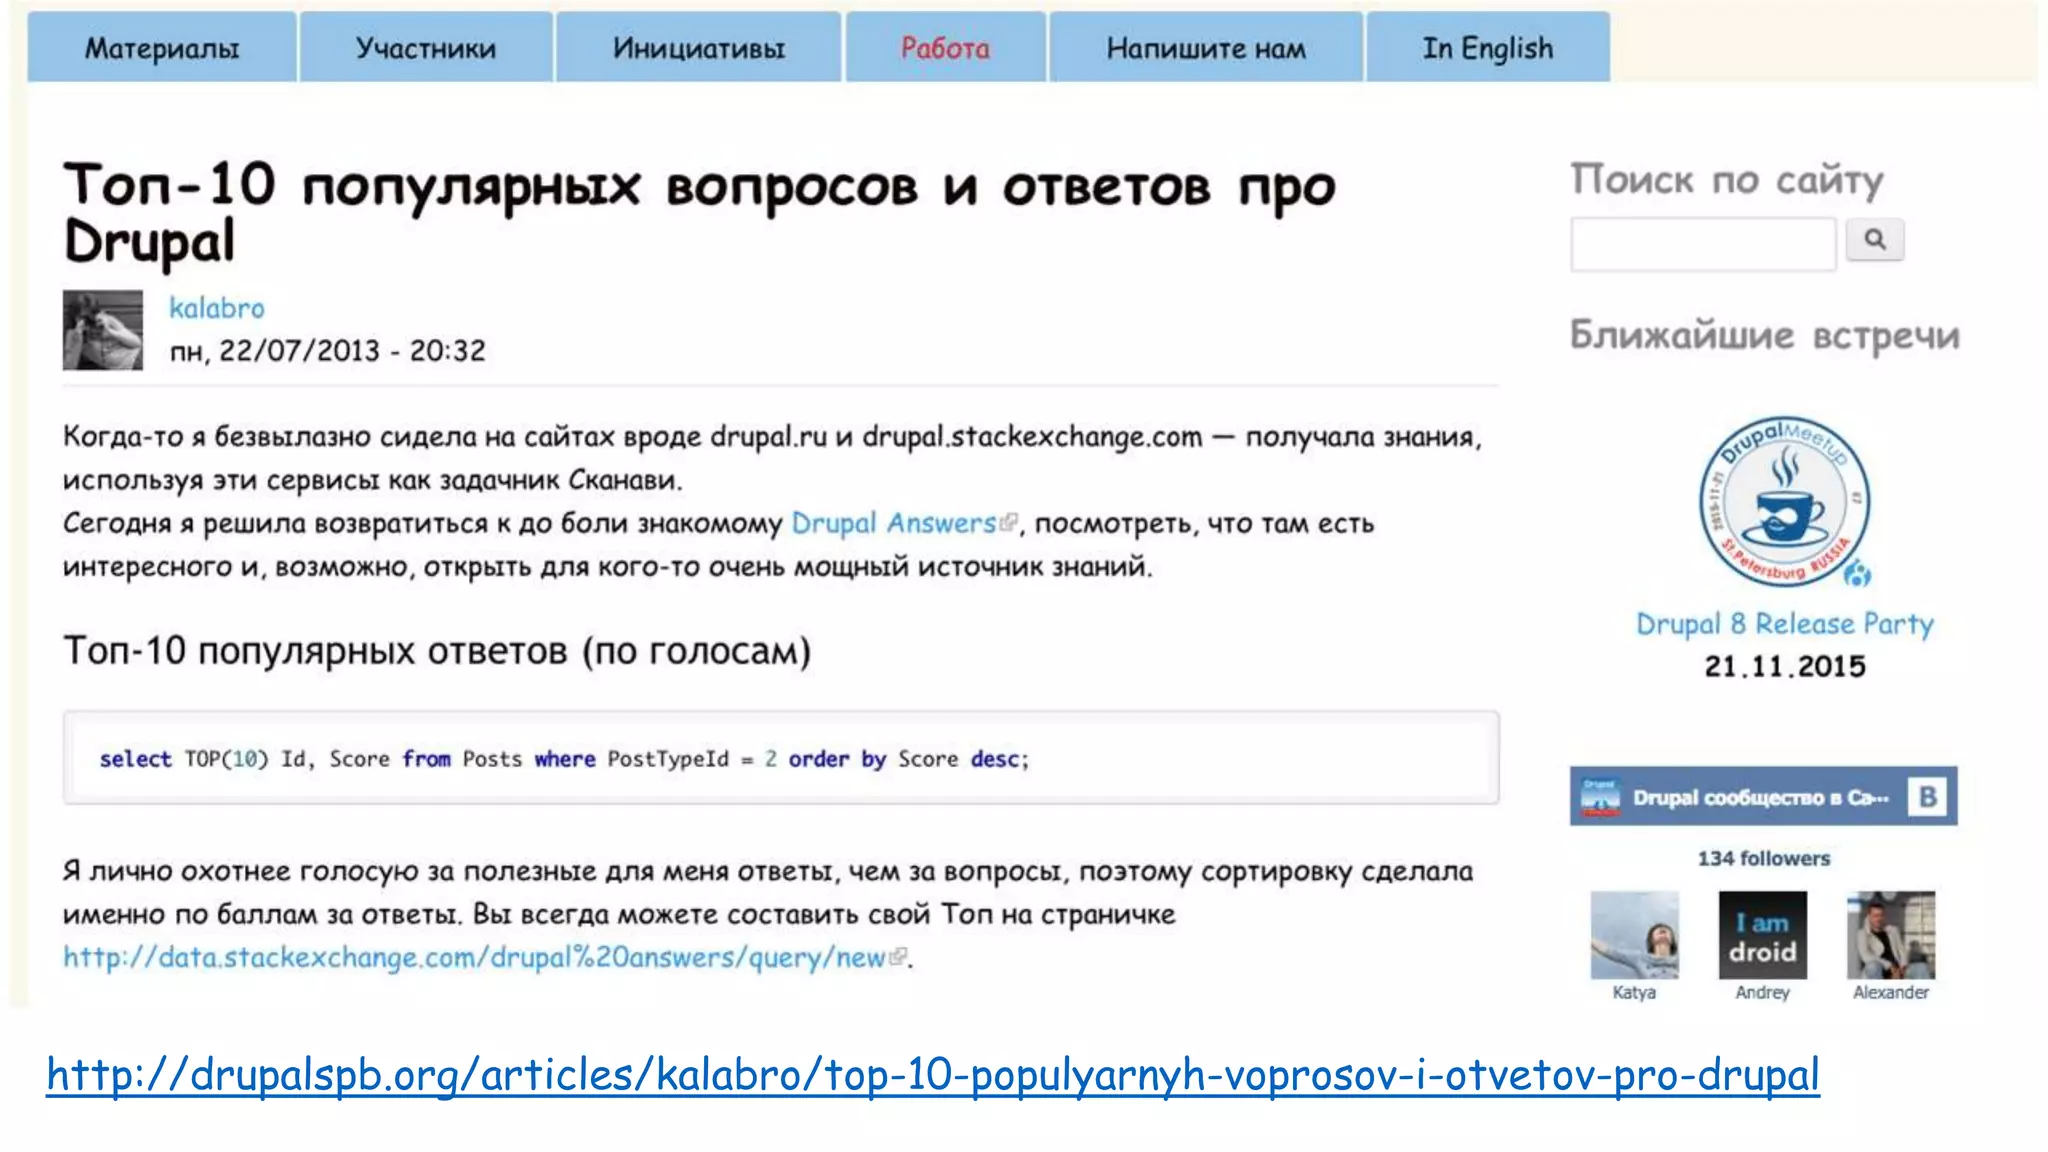This screenshot has height=1152, width=2048.
Task: Click Andrey 'I am droid' avatar
Action: (x=1763, y=934)
